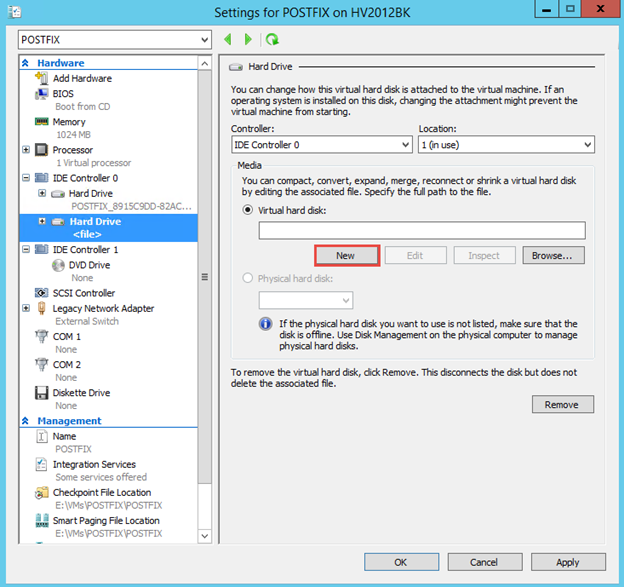Click the 'External Switch' text
Viewport: 624px width, 587px height.
(87, 321)
